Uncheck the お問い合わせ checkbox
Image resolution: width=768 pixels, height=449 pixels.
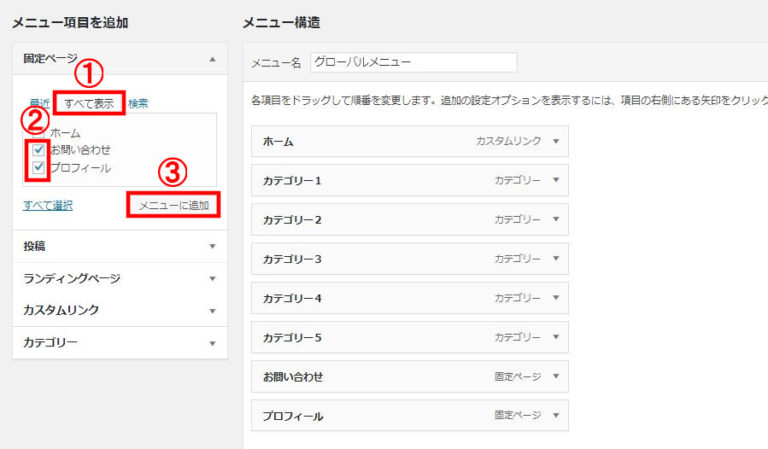(38, 150)
